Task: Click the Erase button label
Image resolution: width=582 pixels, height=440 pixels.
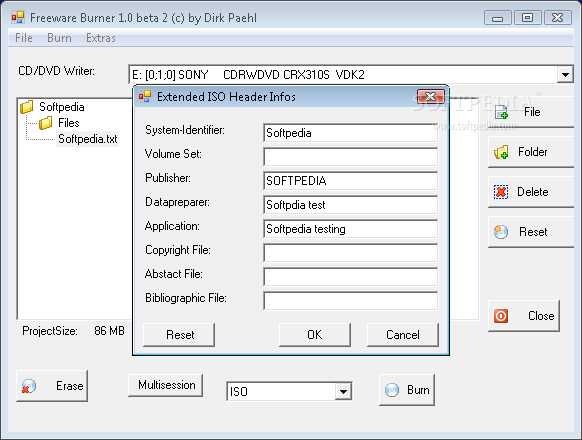Action: click(70, 386)
